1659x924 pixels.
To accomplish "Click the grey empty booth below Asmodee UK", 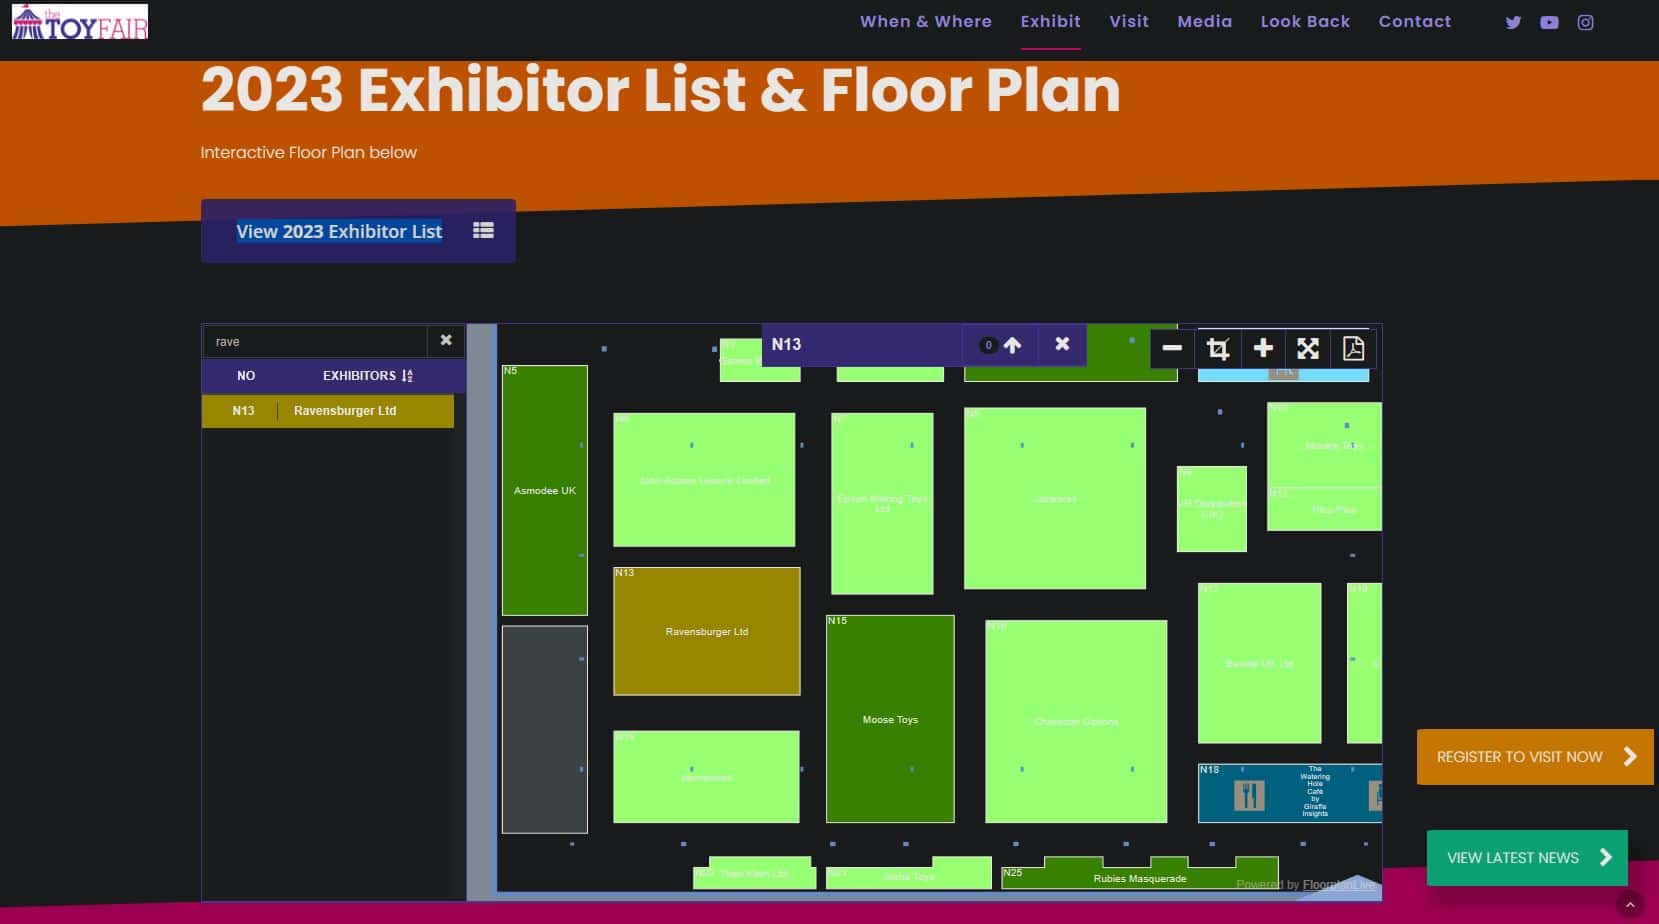I will click(544, 729).
